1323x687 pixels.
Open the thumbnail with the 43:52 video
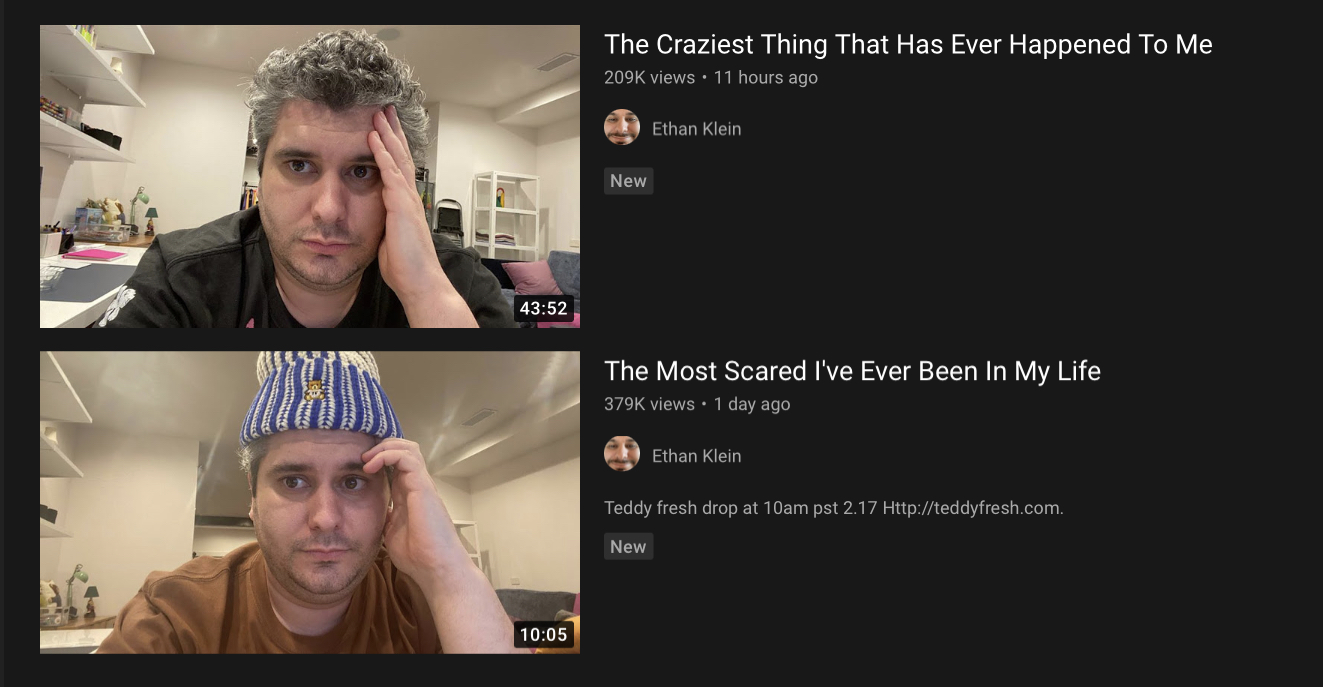pos(310,176)
